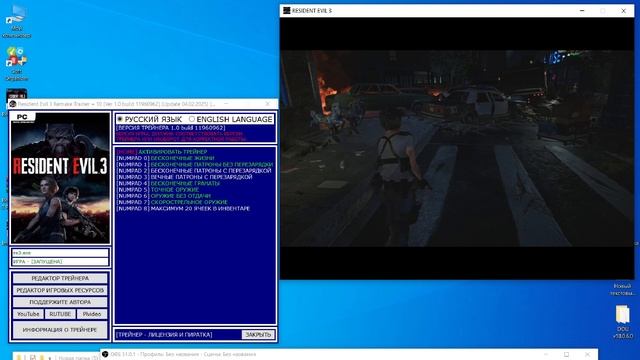Click the ЗАКРЫТЬ button in trainer
This screenshot has height=360, width=640.
tap(258, 335)
